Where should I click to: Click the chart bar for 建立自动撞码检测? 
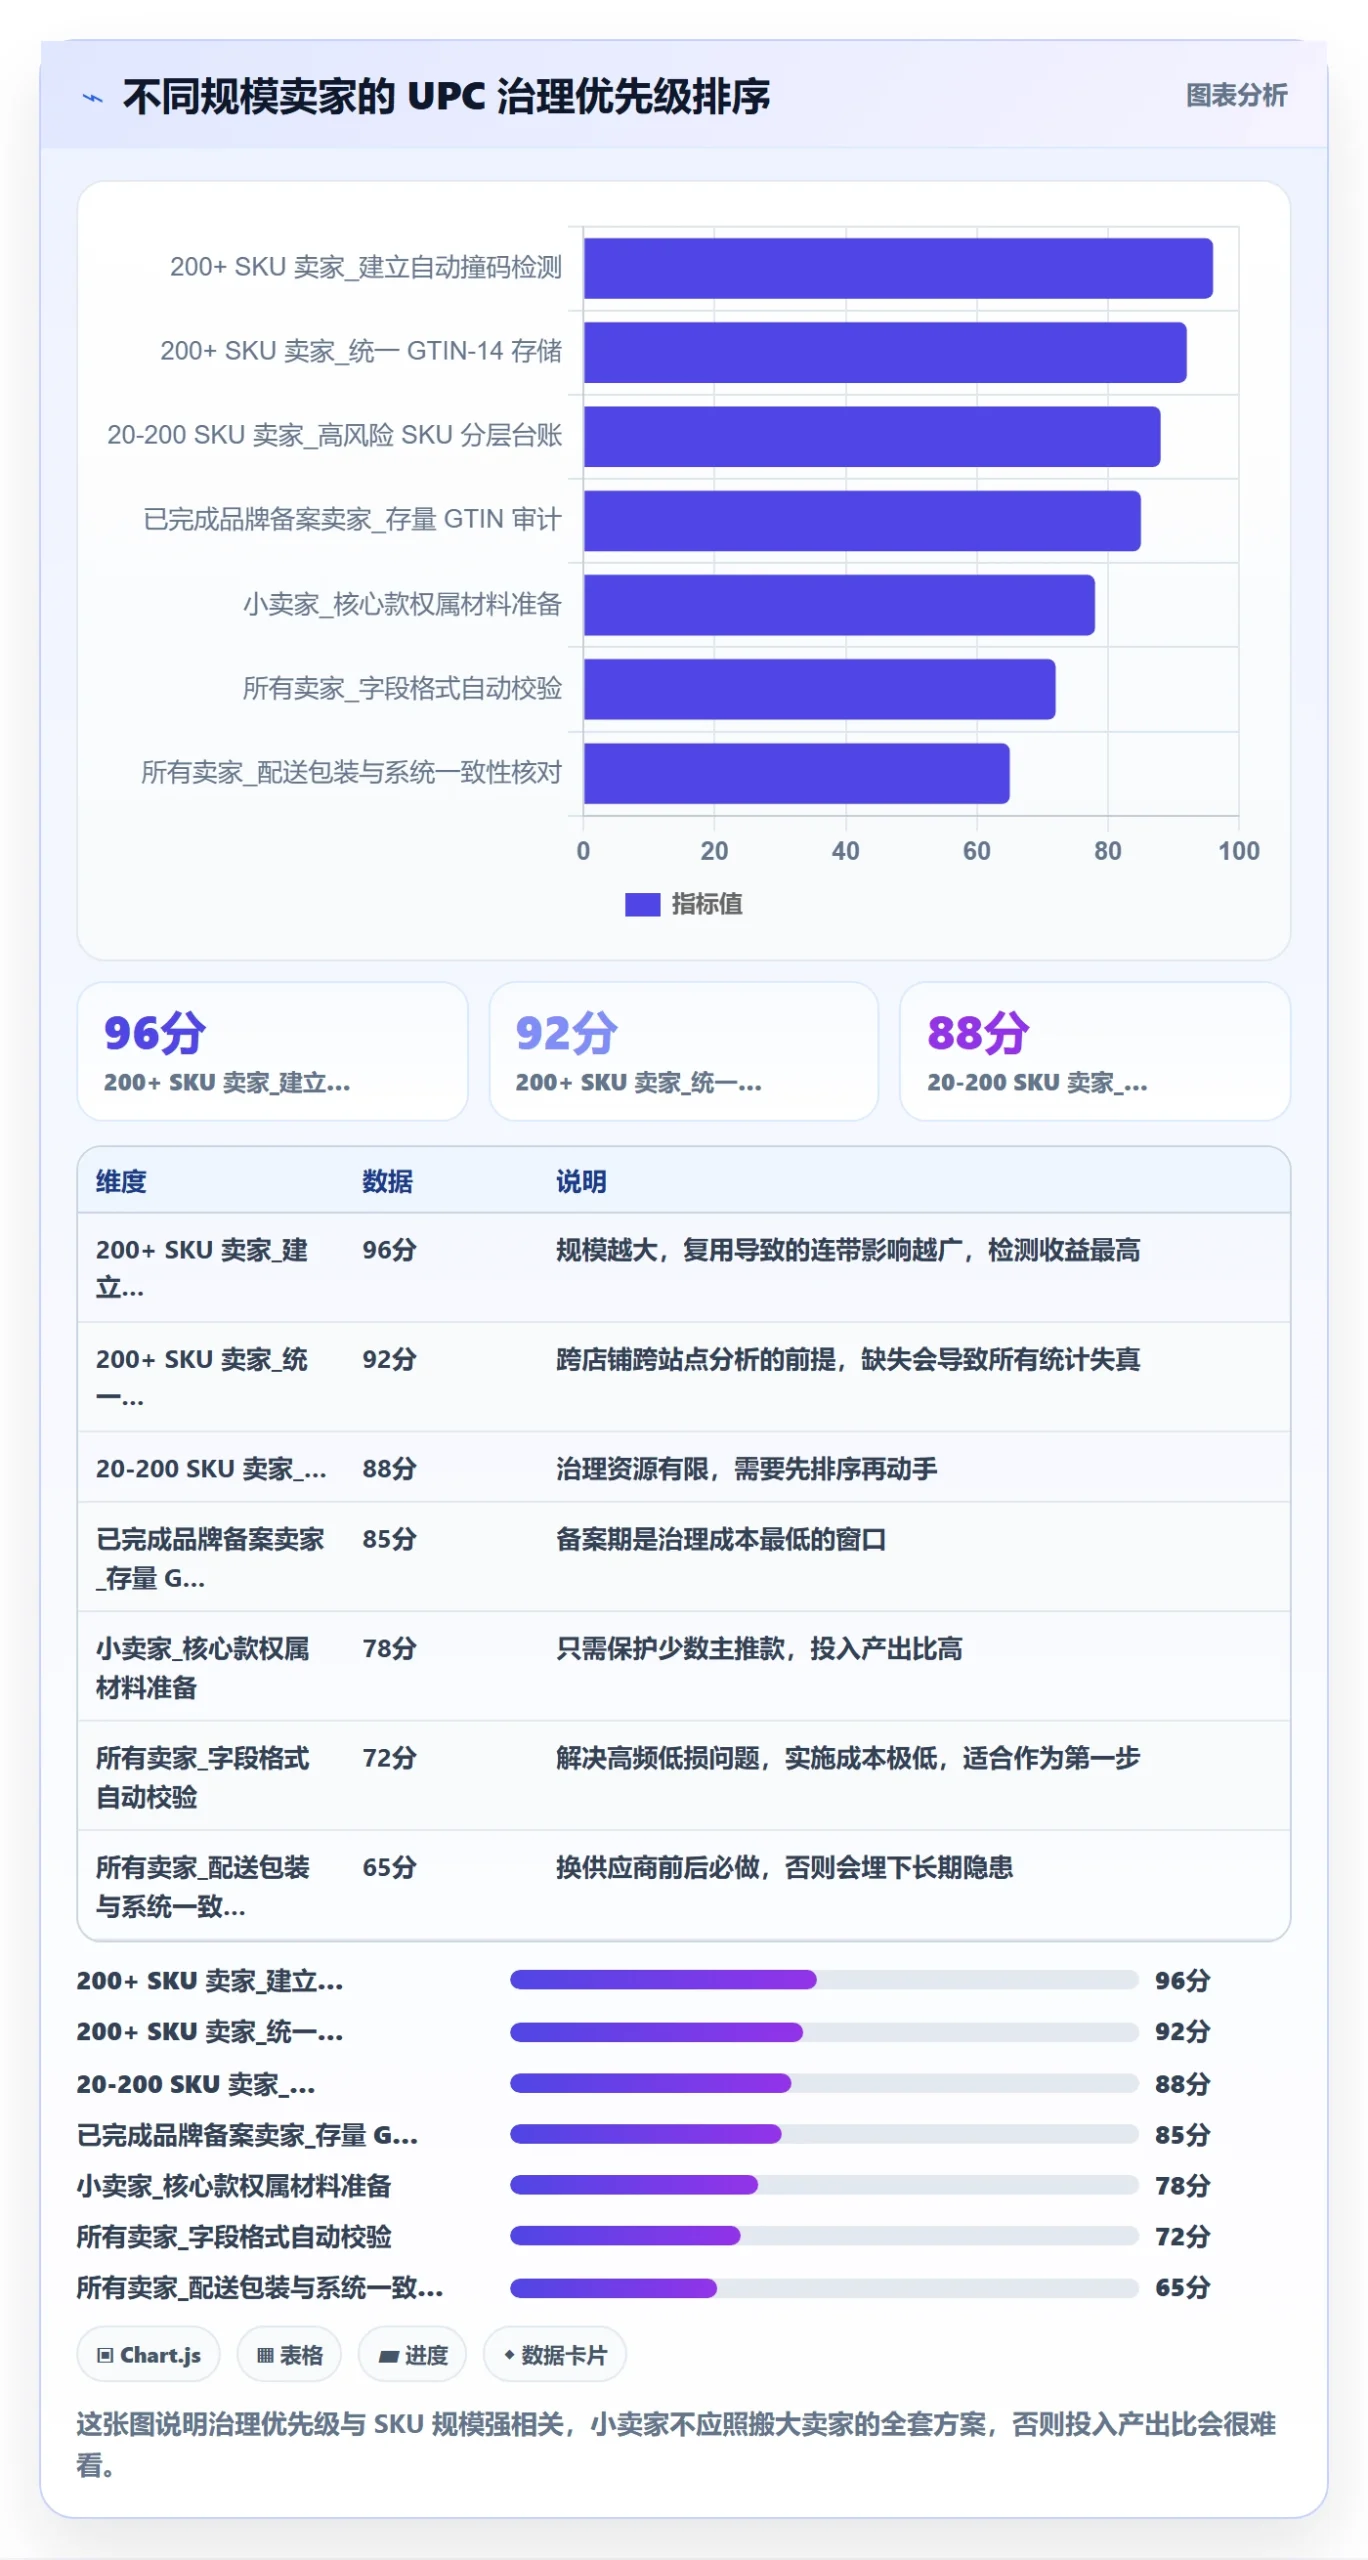898,268
